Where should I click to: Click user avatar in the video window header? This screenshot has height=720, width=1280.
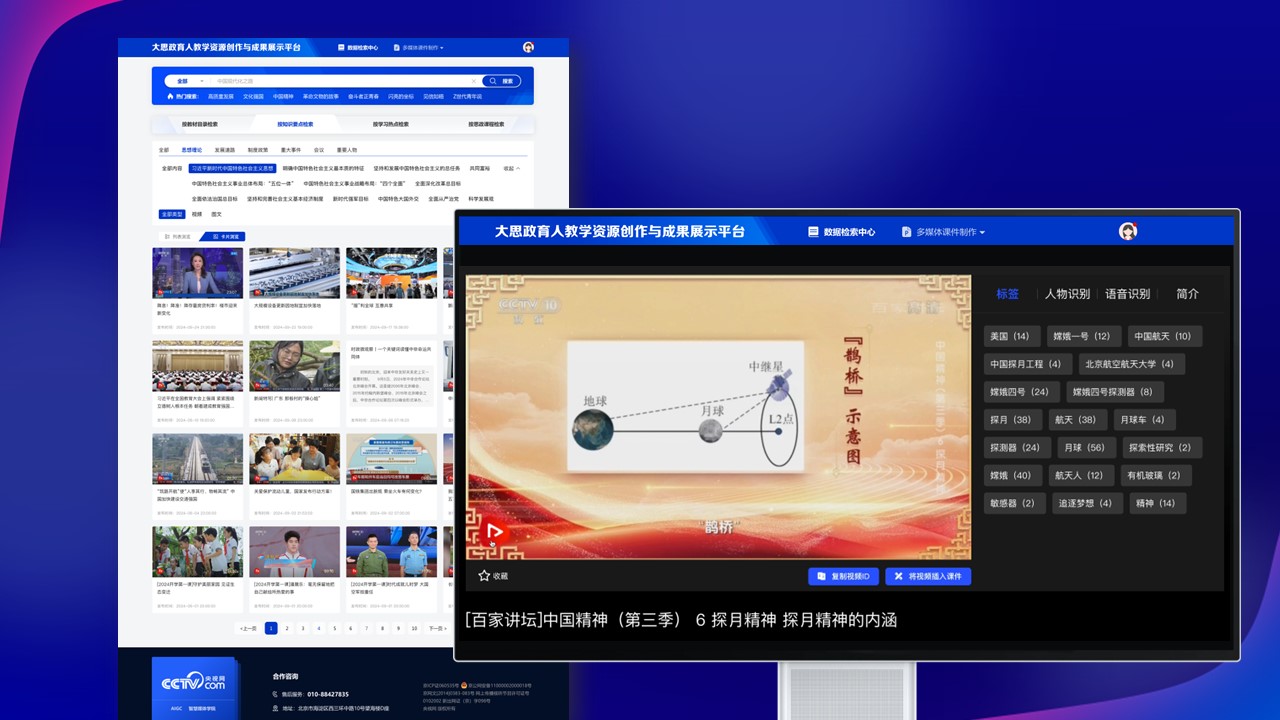pos(1128,231)
